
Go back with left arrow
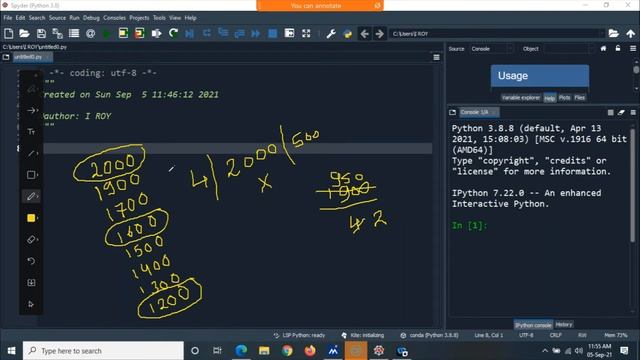364,33
